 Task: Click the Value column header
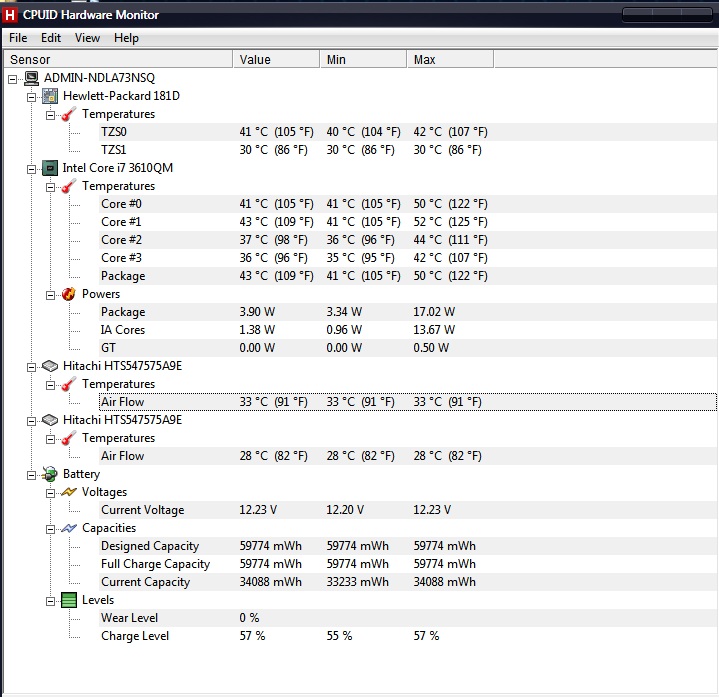tap(277, 60)
